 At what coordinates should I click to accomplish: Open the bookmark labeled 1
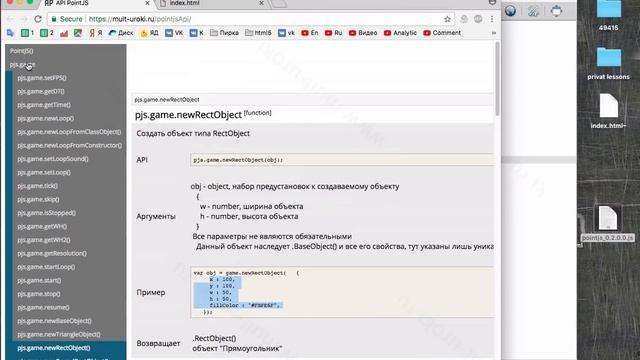(28, 33)
